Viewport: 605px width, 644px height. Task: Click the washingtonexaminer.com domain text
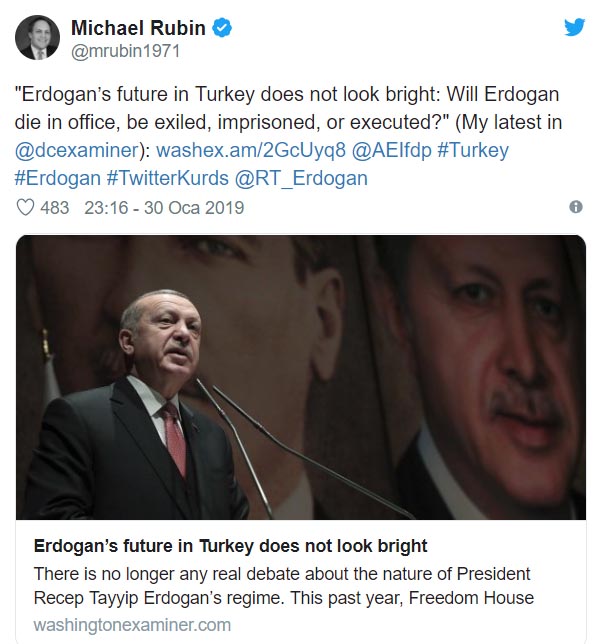tap(132, 624)
